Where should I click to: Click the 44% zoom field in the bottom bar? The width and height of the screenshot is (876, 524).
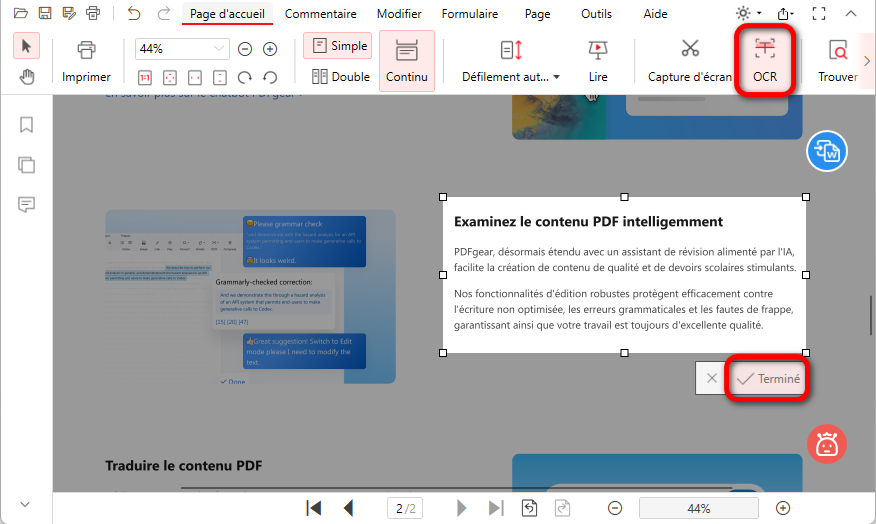pyautogui.click(x=699, y=508)
